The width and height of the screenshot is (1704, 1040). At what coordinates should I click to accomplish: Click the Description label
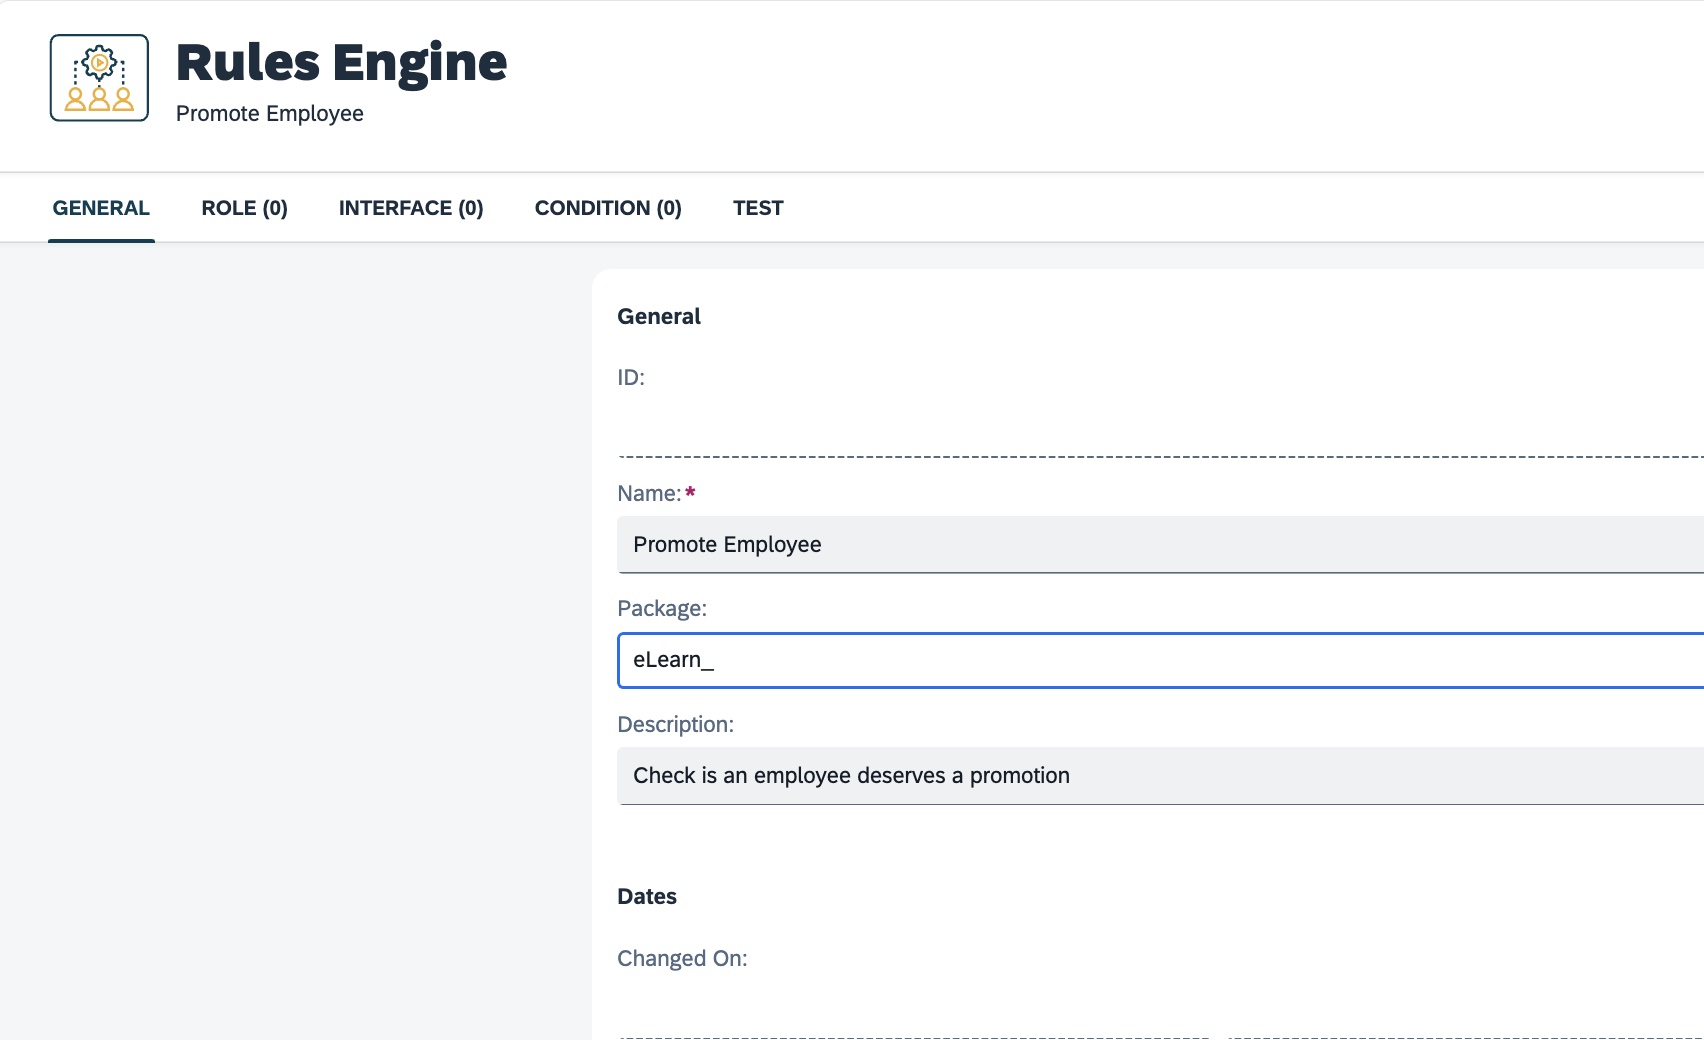(676, 724)
